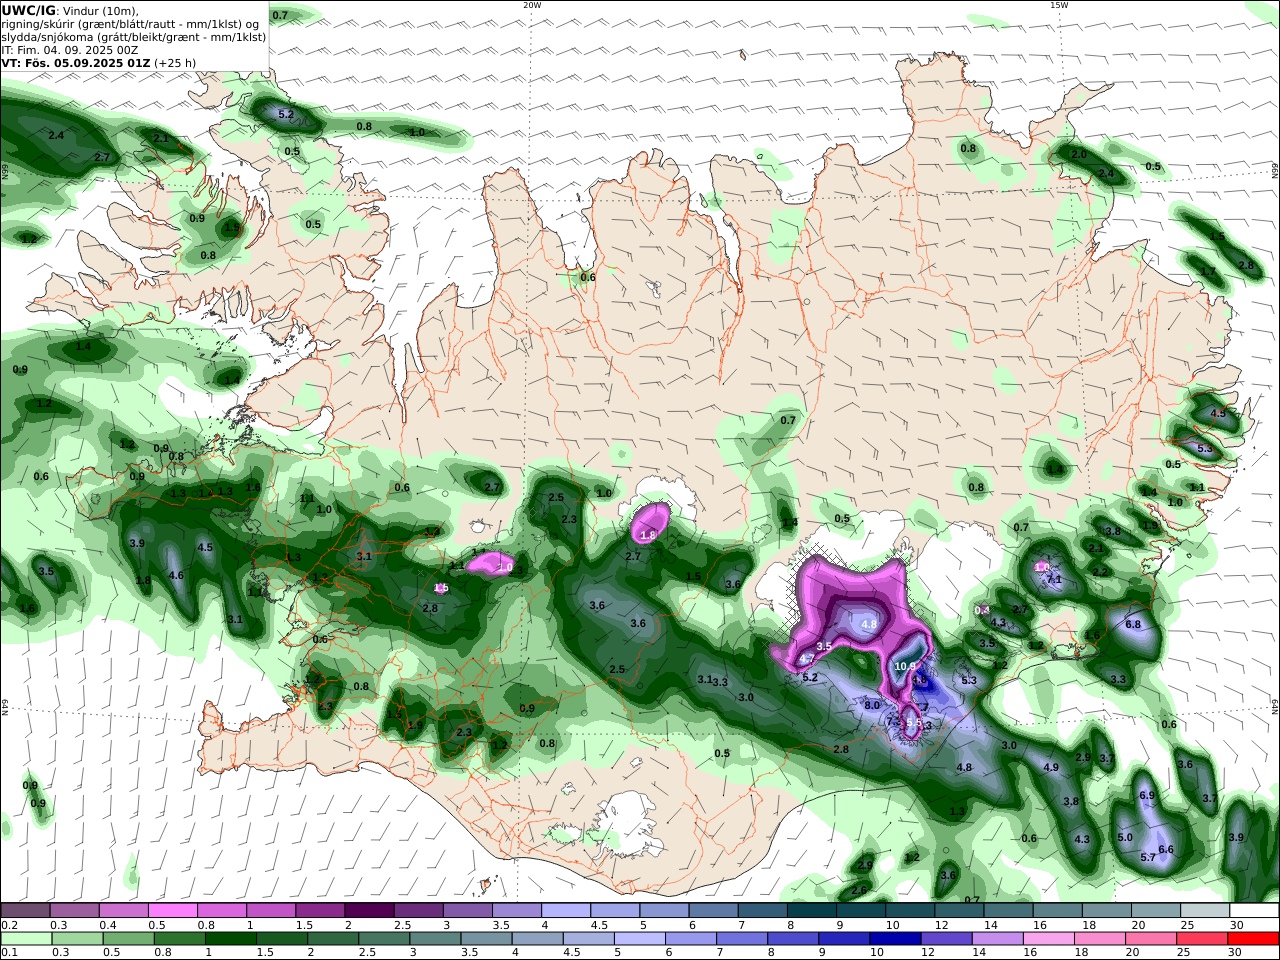The width and height of the screenshot is (1280, 960).
Task: Select the 6.8 precipitation value
Action: (1133, 624)
